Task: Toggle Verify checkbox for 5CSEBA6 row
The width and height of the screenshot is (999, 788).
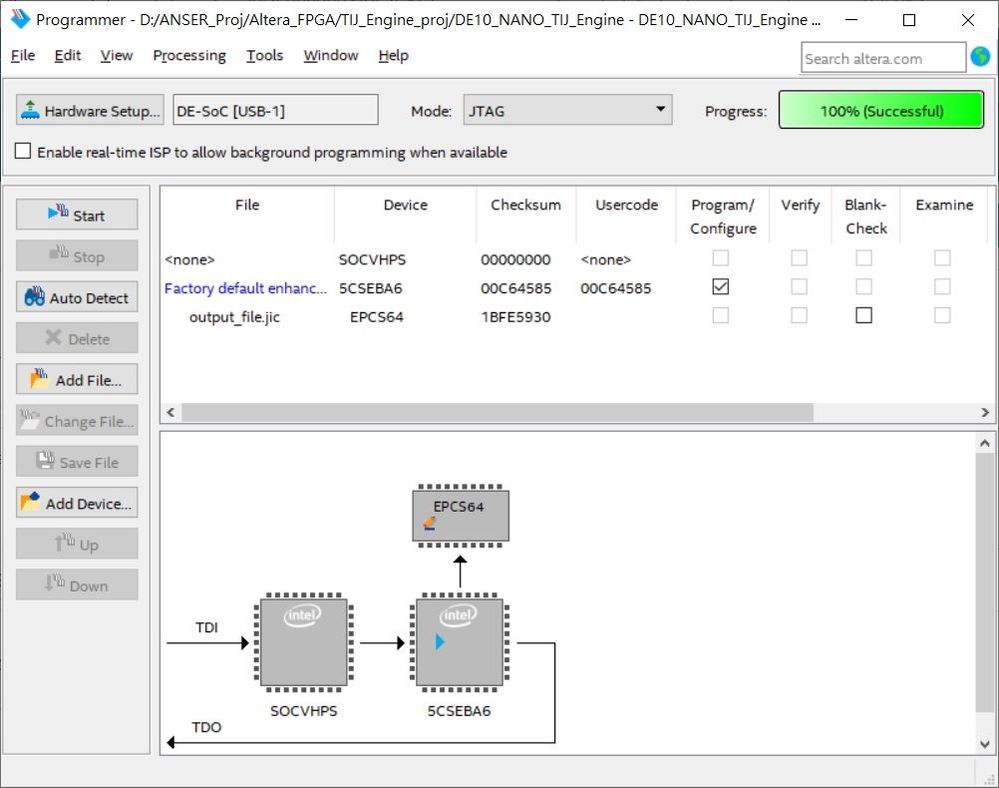Action: tap(799, 287)
